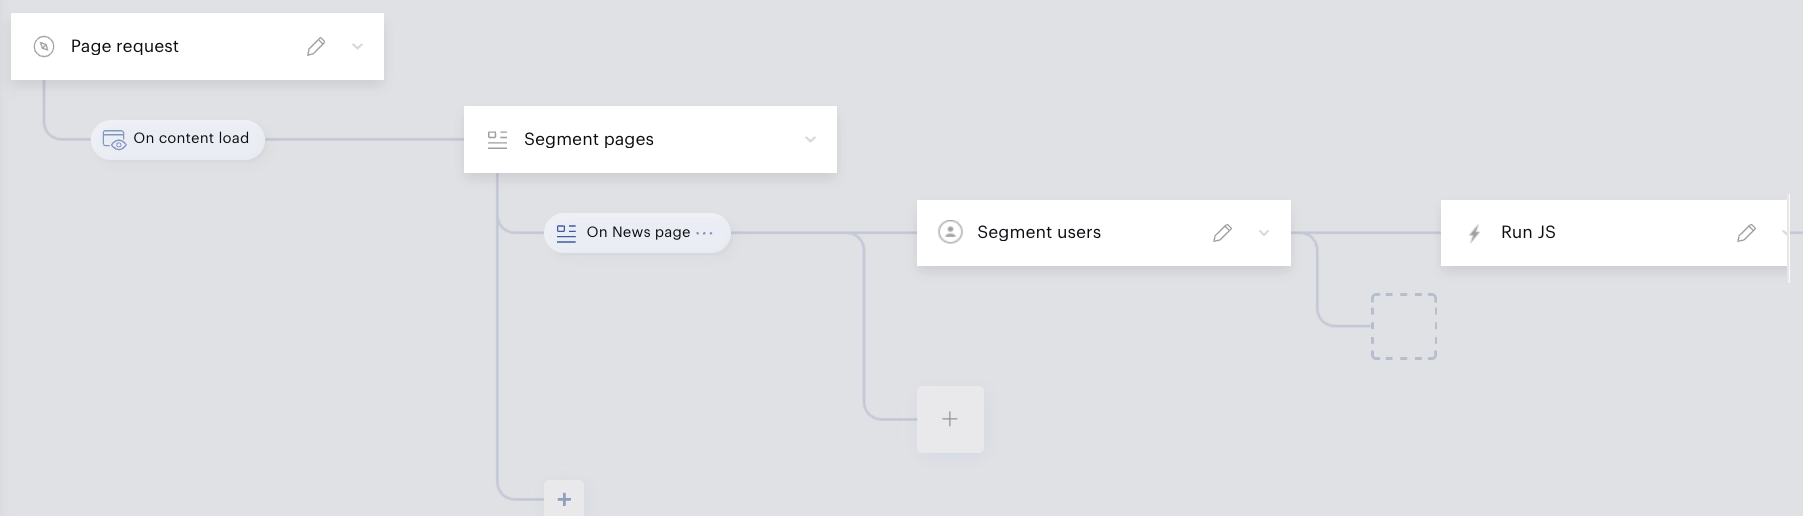Edit the Page request node
Viewport: 1803px width, 516px height.
point(316,46)
